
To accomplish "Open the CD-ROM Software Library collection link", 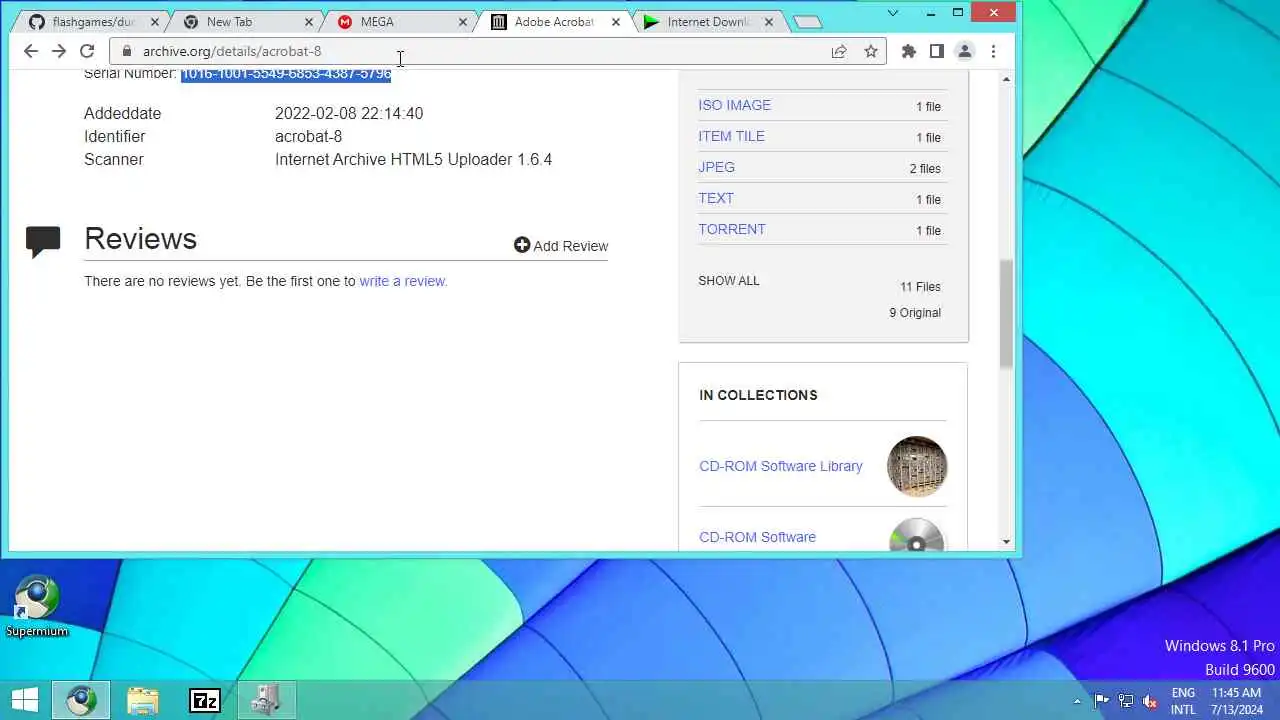I will [x=780, y=466].
